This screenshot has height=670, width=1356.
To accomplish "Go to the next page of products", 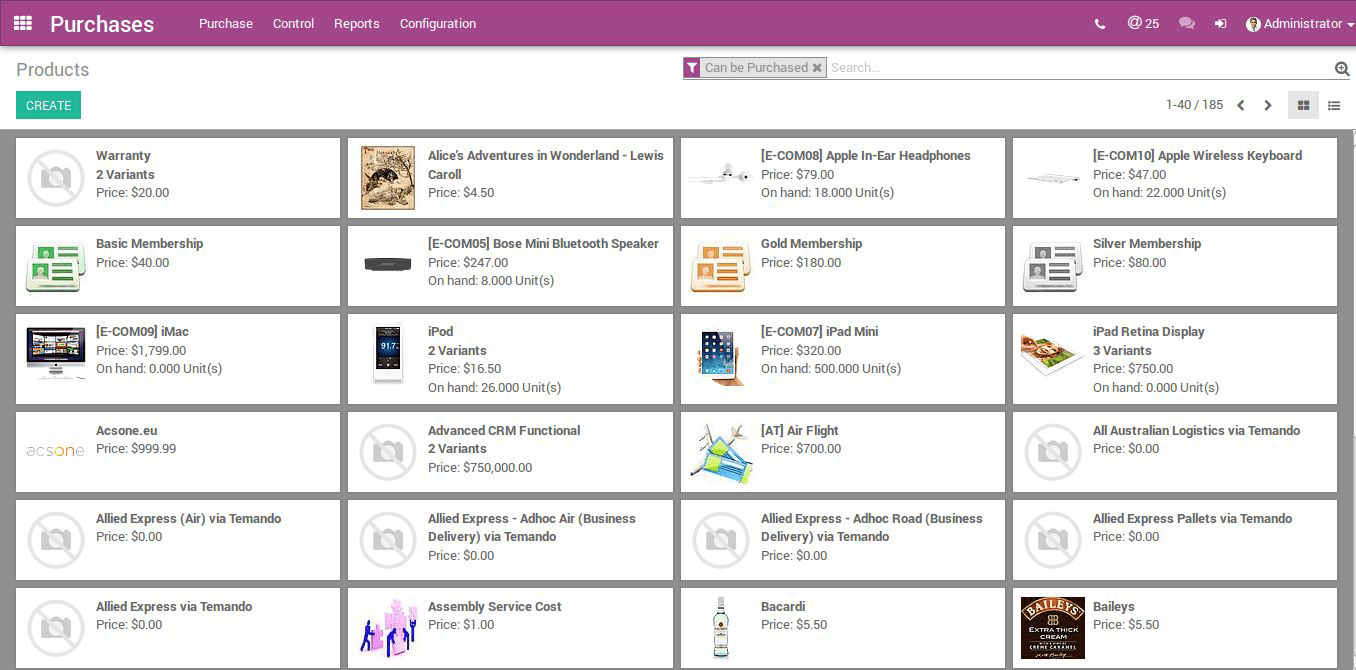I will 1268,105.
